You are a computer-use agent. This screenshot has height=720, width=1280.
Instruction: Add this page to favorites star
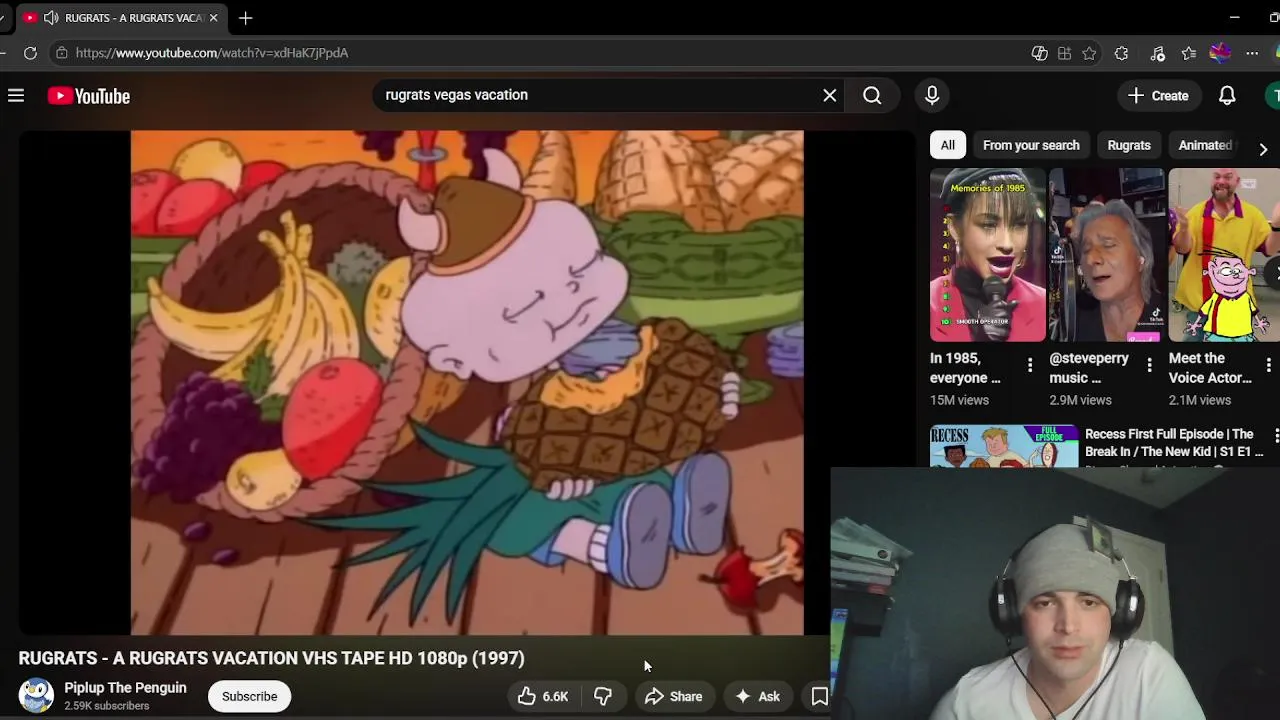click(x=1089, y=53)
